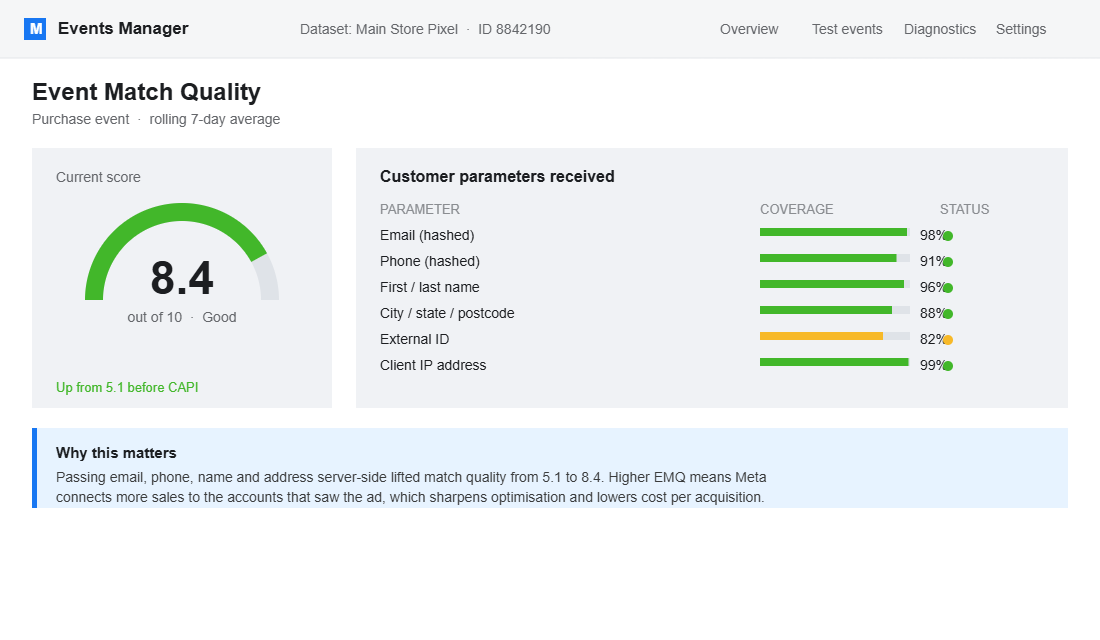
Task: Click the Email (hashed) green status dot
Action: (x=948, y=236)
